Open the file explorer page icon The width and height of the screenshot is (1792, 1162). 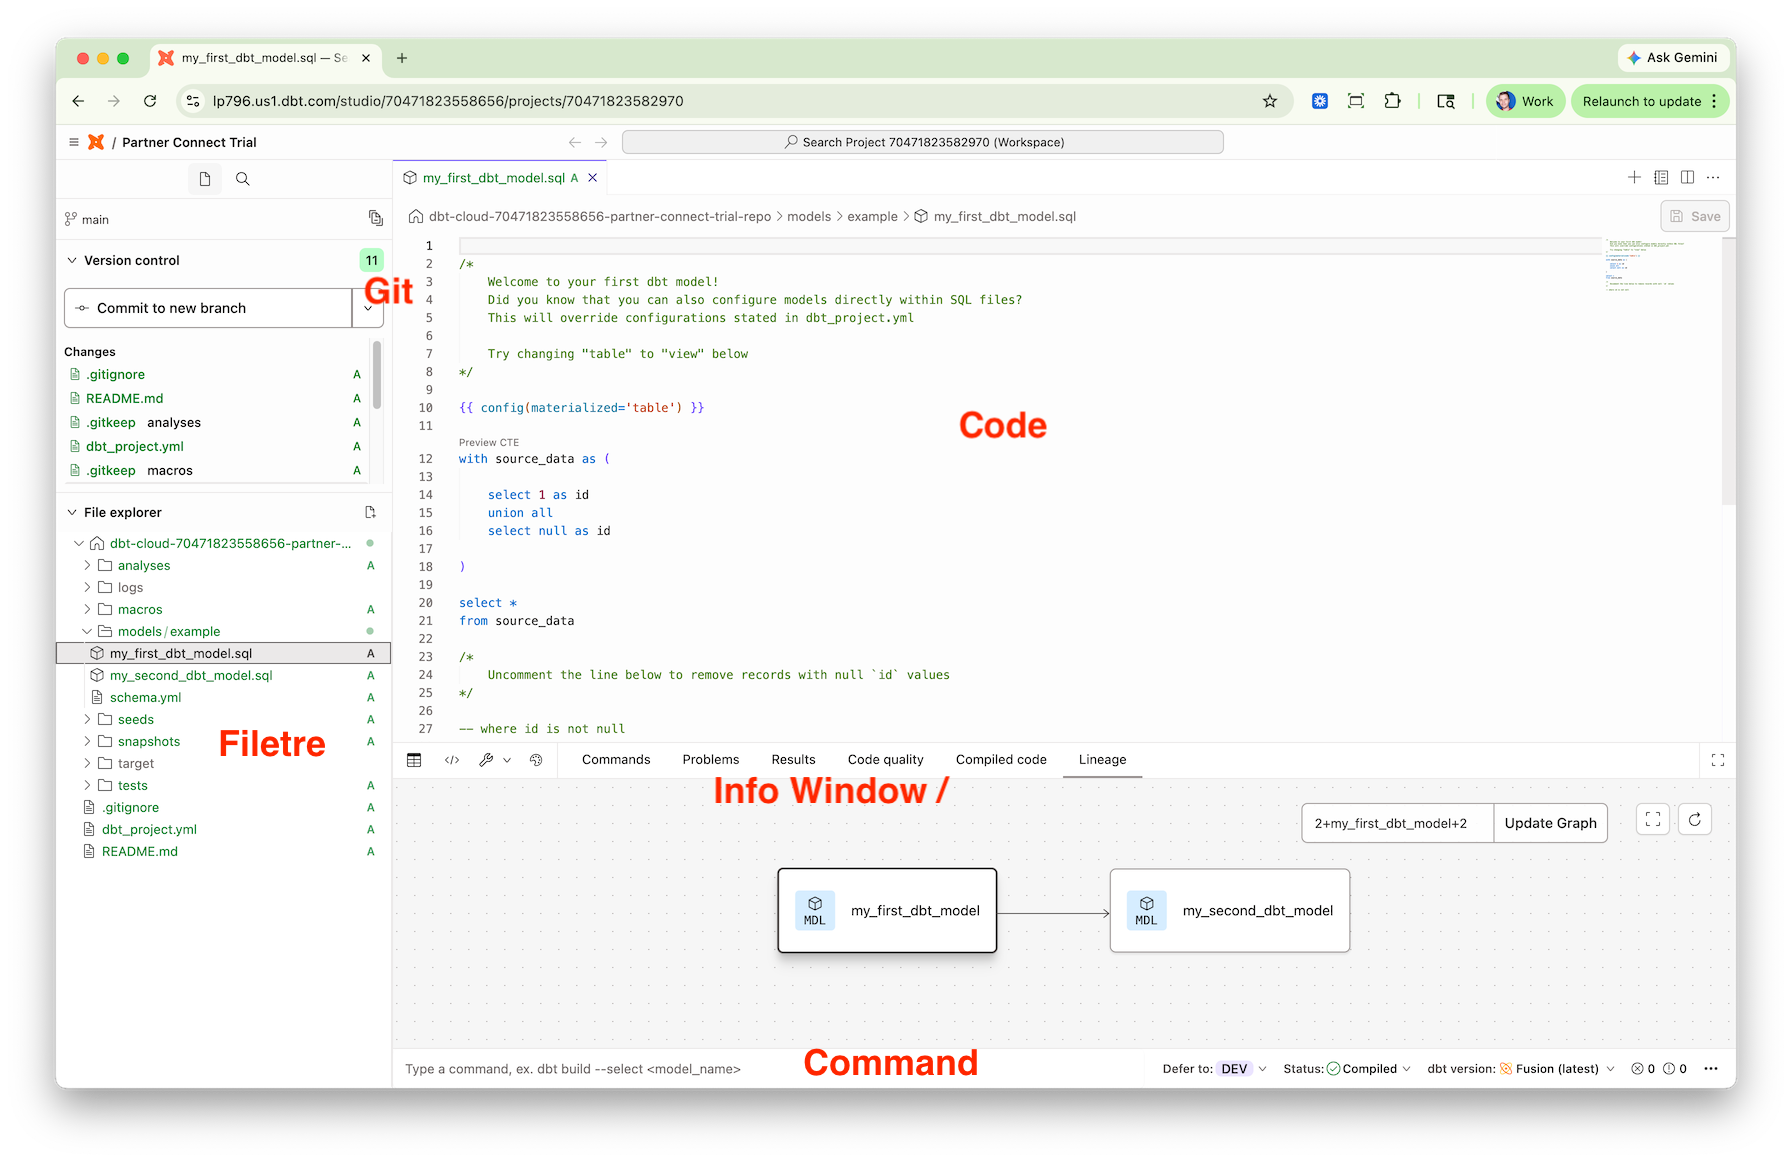[205, 179]
